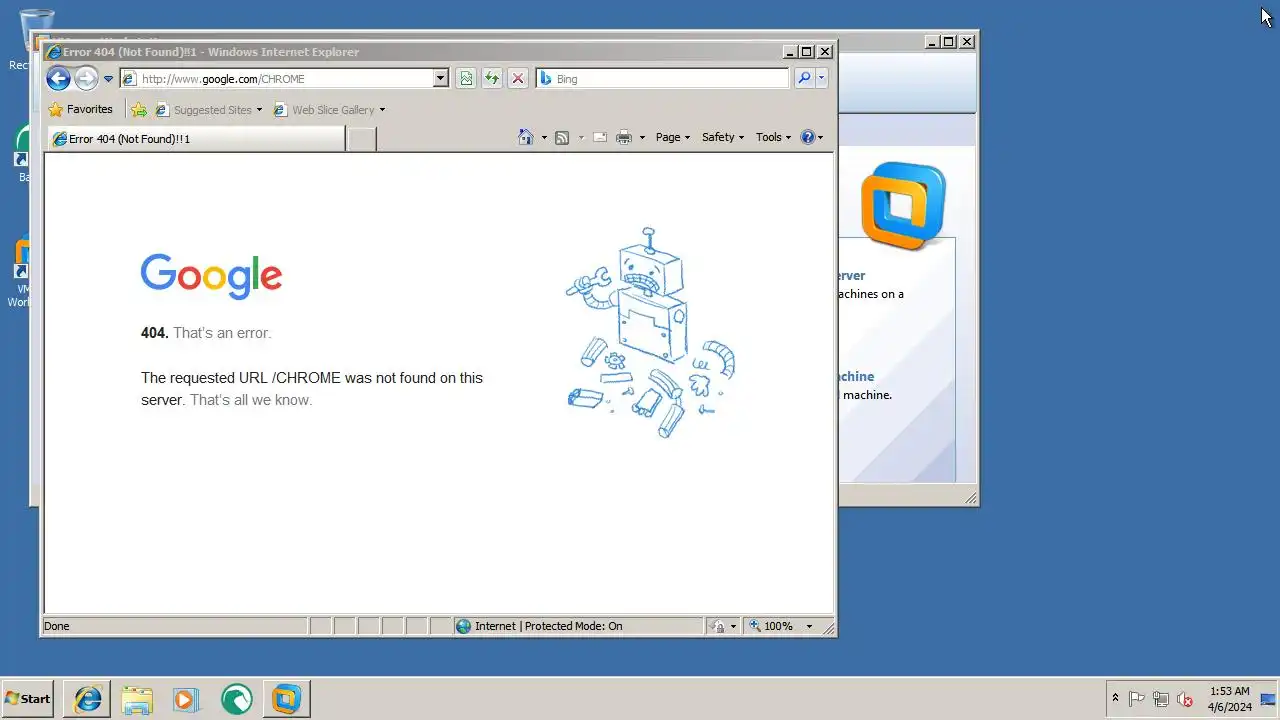Screen dimensions: 1280x720
Task: Show hidden tray icons arrow
Action: 1115,698
